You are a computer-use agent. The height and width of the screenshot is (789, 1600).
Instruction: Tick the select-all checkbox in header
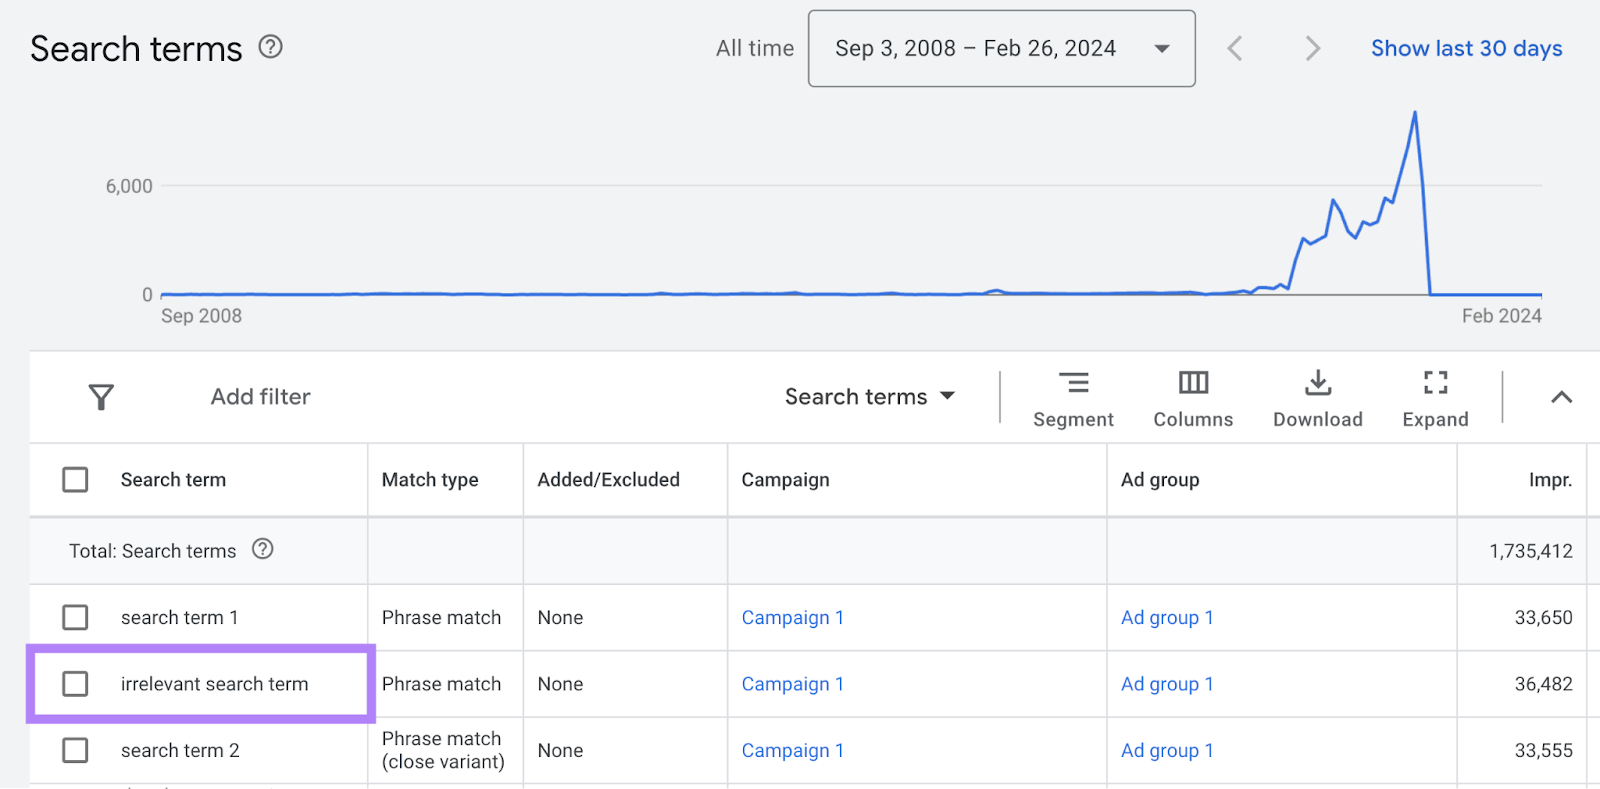click(x=75, y=480)
